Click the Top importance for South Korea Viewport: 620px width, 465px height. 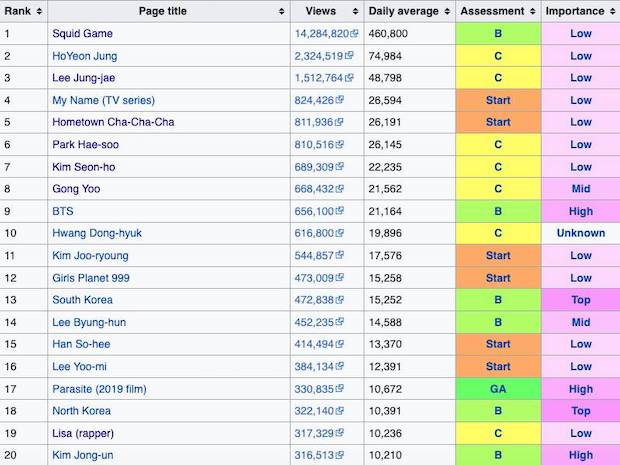[x=580, y=300]
